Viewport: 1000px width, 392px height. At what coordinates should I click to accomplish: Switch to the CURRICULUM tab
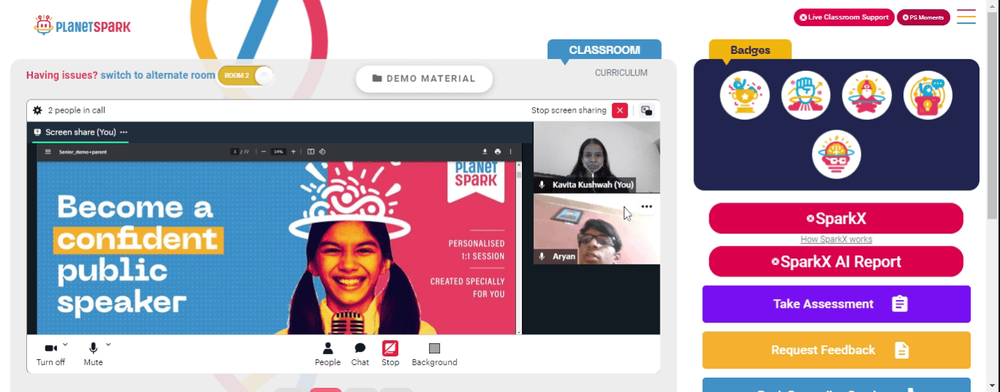pyautogui.click(x=621, y=73)
